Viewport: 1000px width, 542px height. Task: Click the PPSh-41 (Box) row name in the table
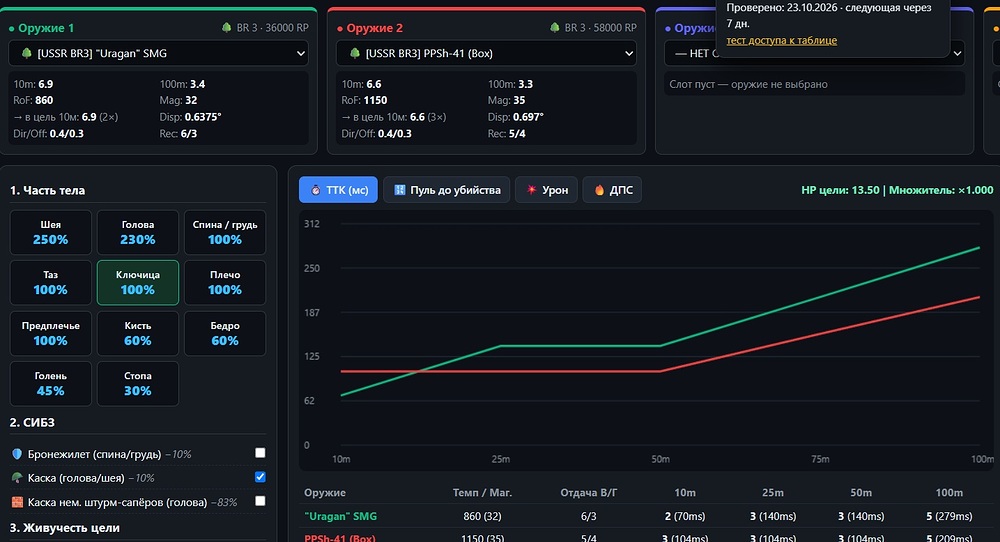339,538
